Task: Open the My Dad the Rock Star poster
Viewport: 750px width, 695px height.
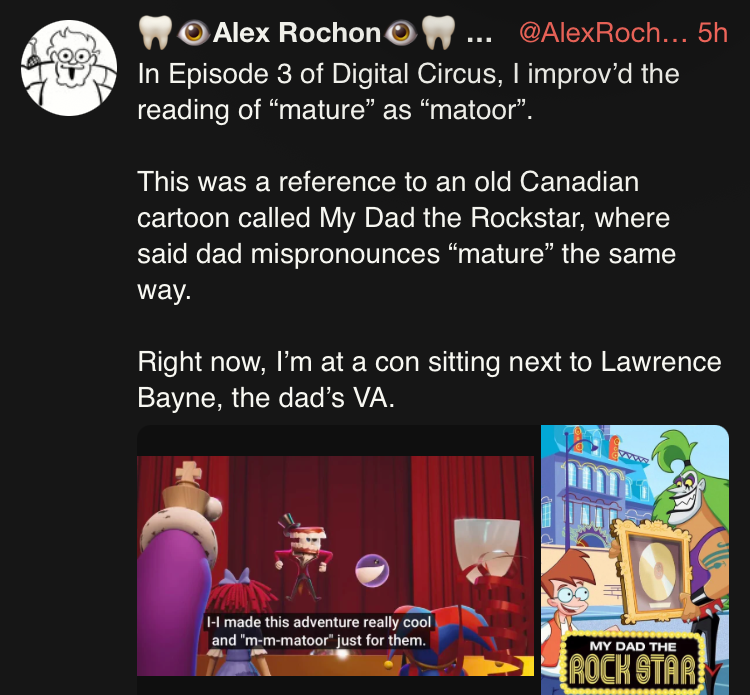Action: pos(635,560)
